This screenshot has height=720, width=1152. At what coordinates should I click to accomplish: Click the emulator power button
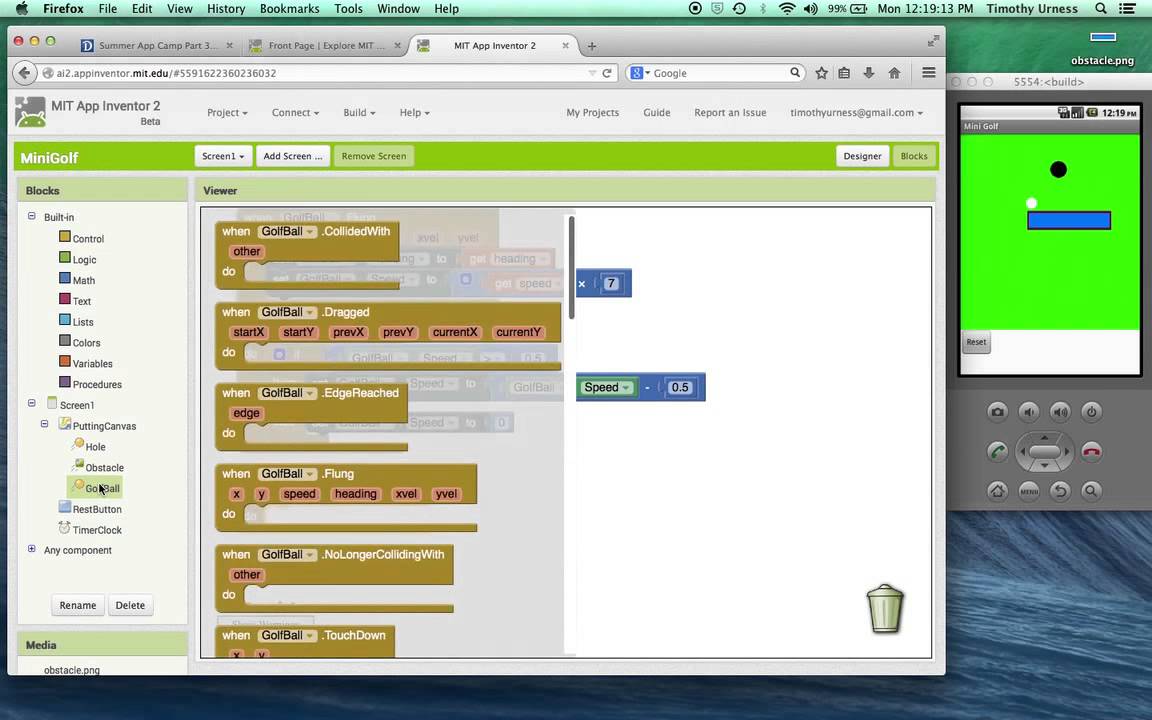1091,411
